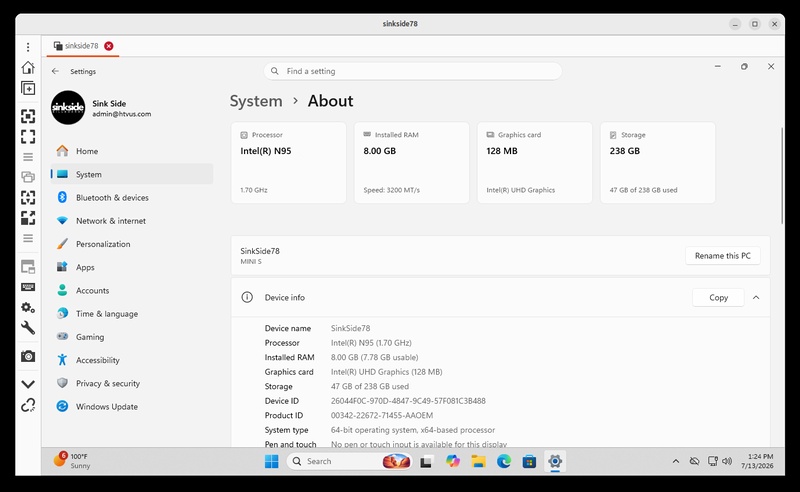Open Copilot from the taskbar
The image size is (800, 492).
453,461
